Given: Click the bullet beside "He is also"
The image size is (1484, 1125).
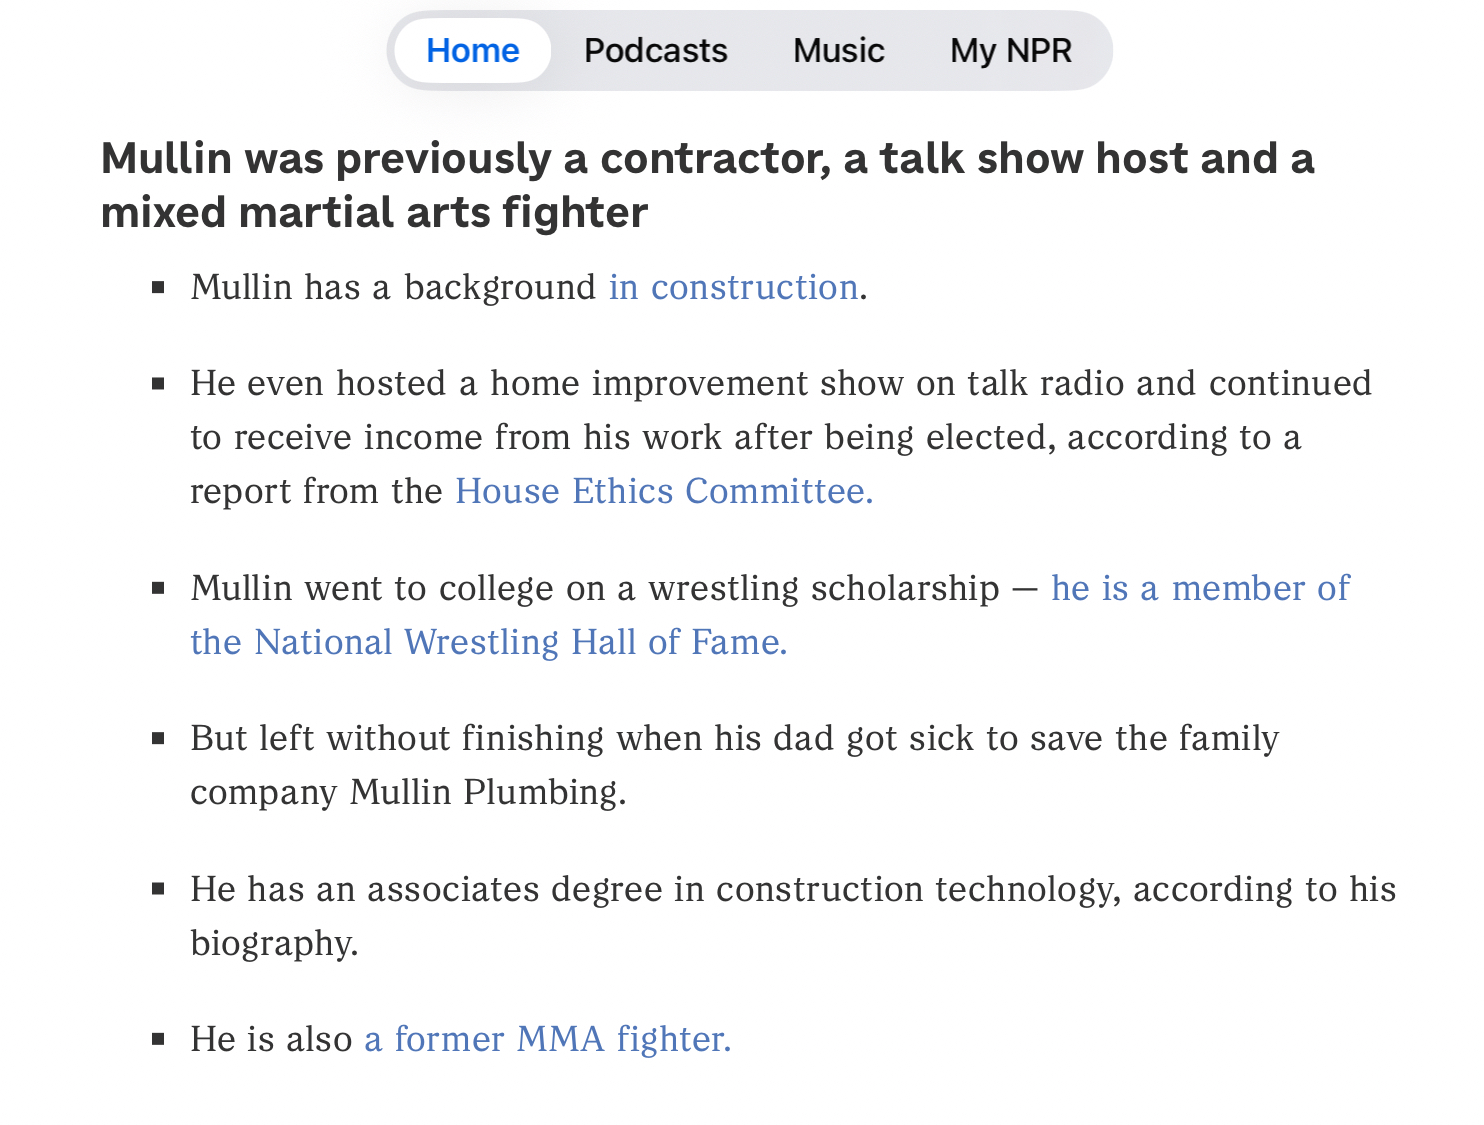Looking at the screenshot, I should point(158,1040).
